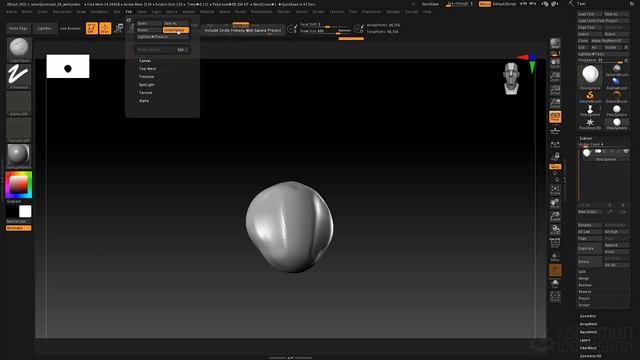Select the SimpleBrush tool icon

[590, 97]
